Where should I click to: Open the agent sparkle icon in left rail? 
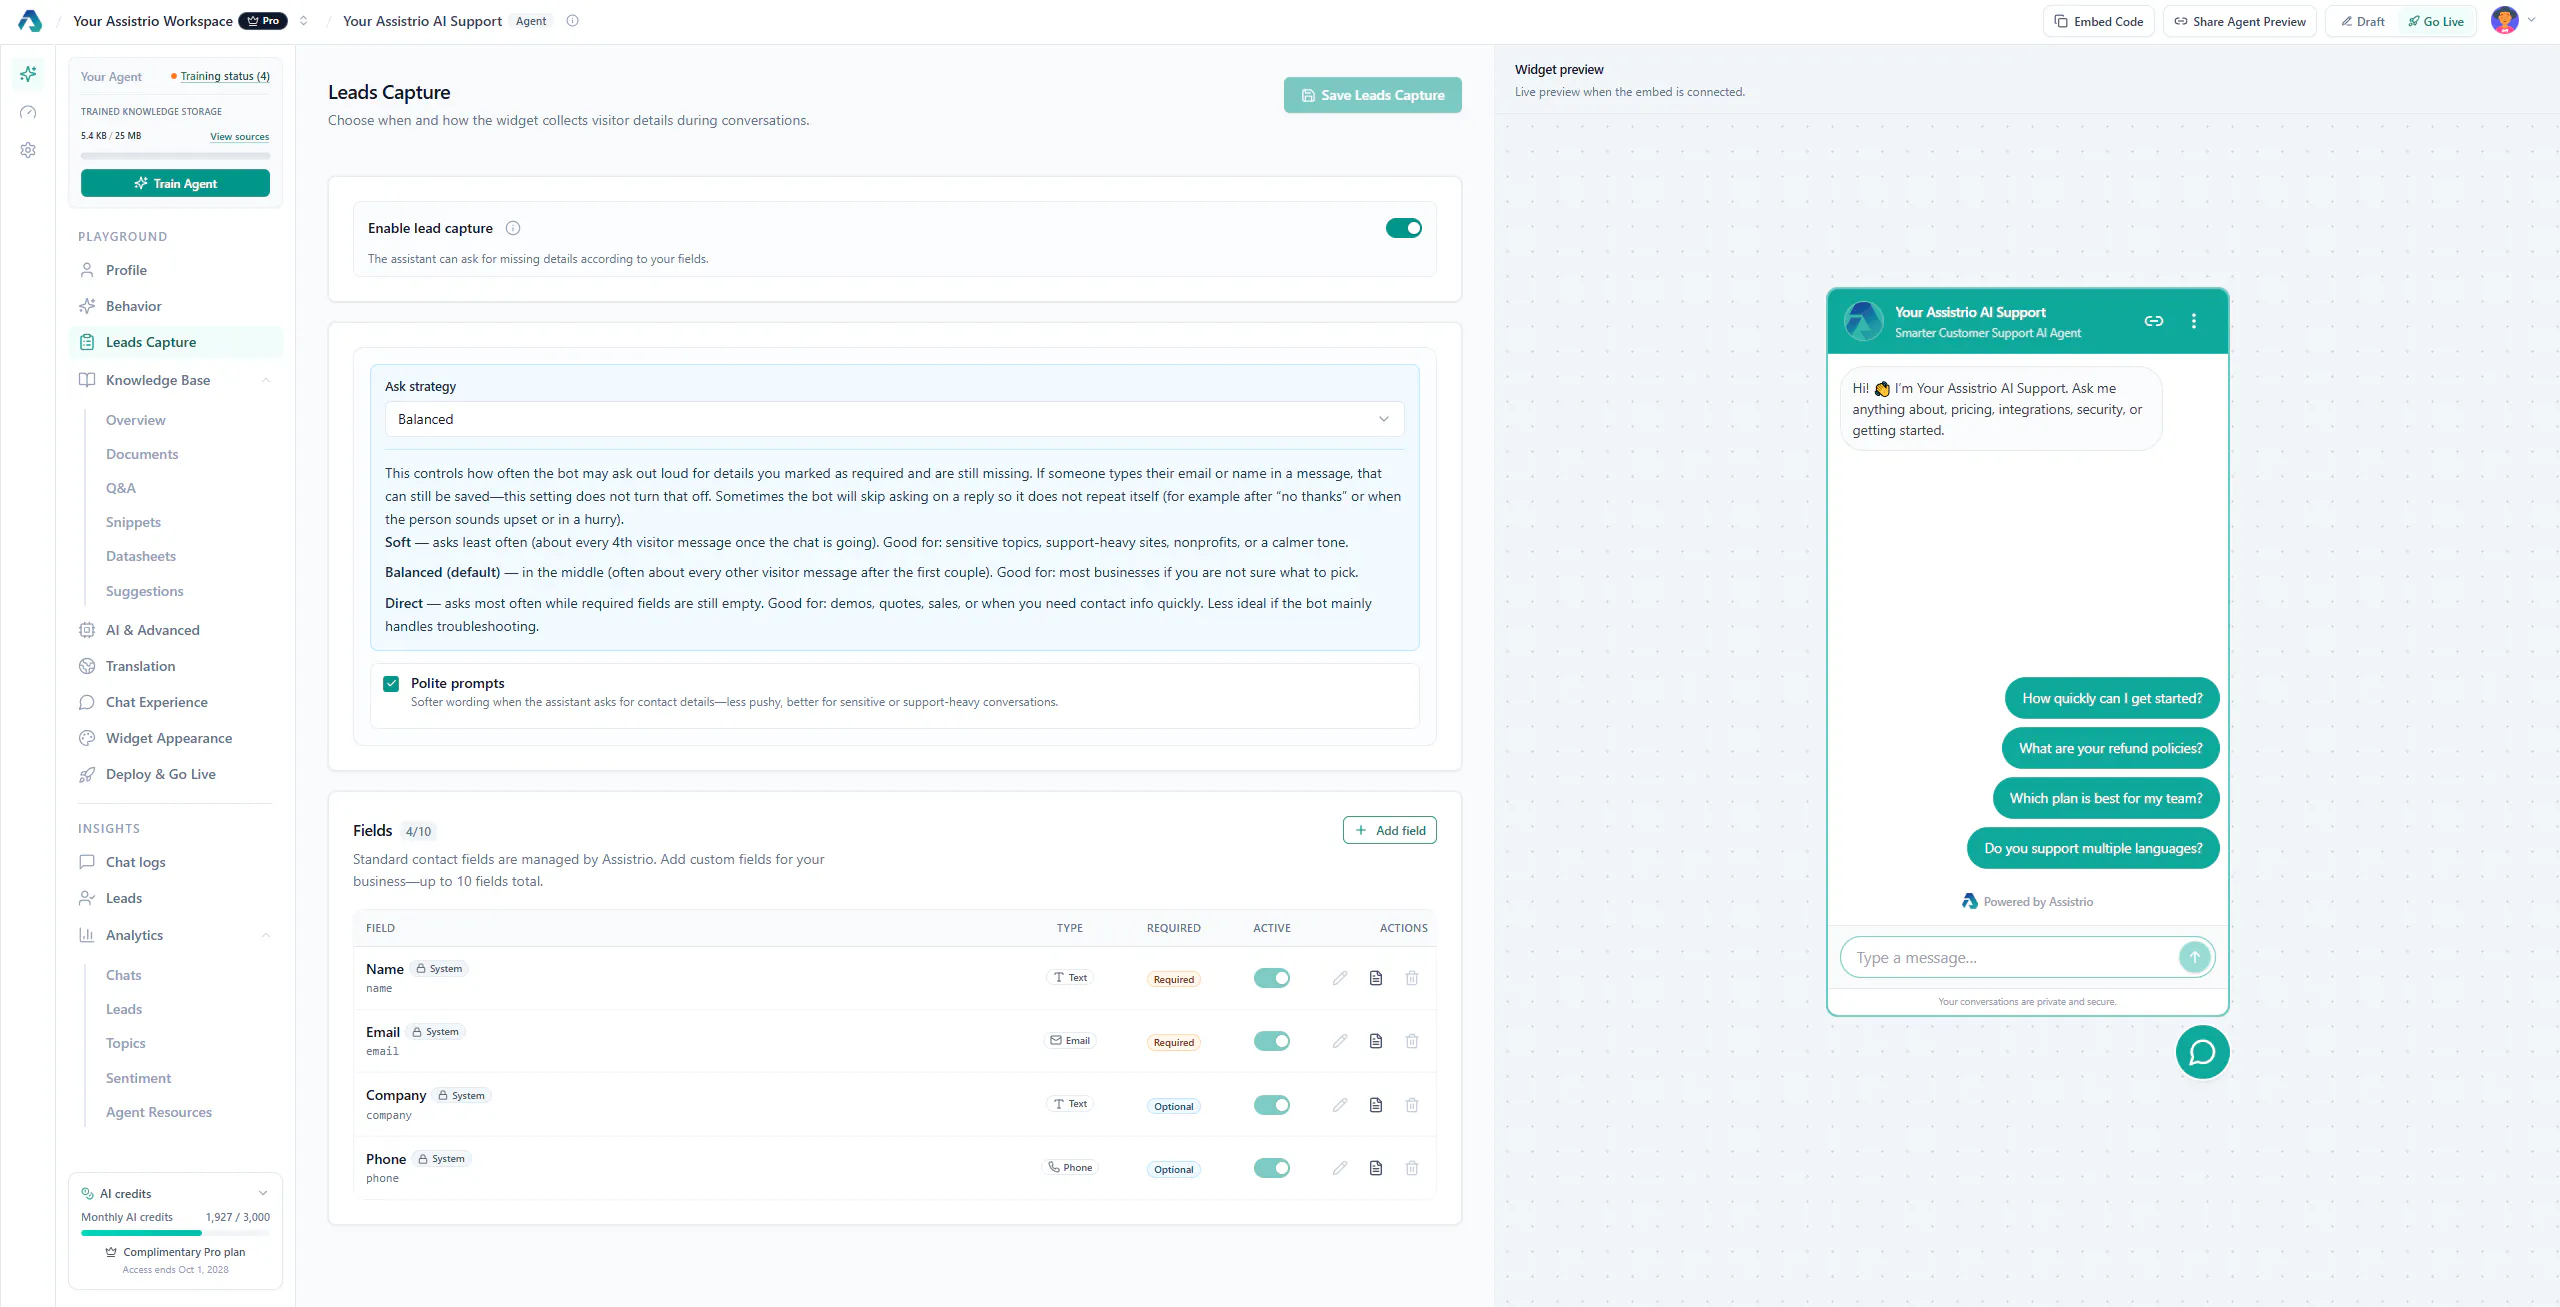tap(28, 74)
